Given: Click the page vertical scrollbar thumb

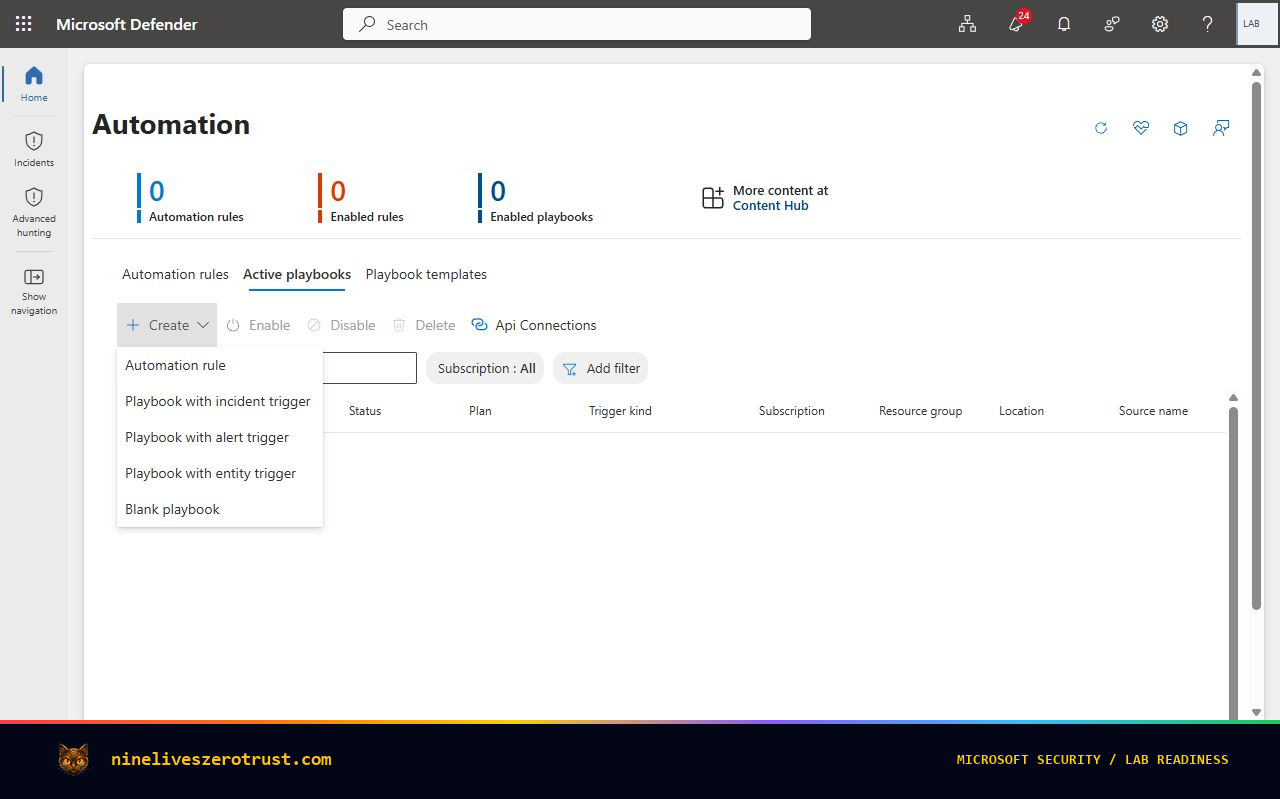Looking at the screenshot, I should click(1256, 345).
